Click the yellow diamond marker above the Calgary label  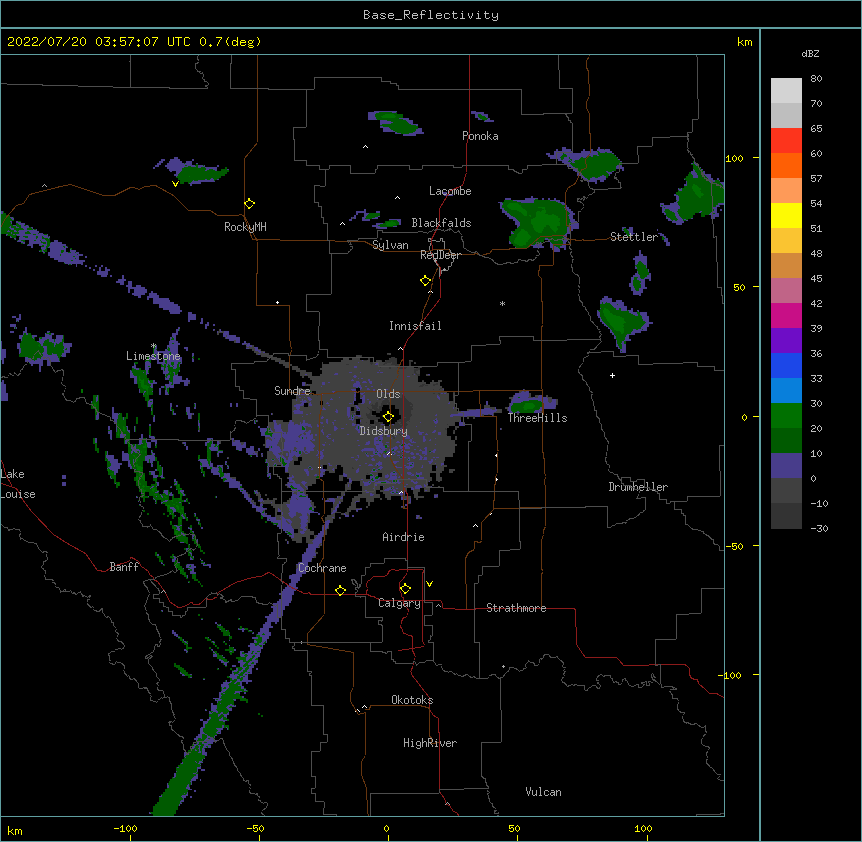(x=405, y=589)
